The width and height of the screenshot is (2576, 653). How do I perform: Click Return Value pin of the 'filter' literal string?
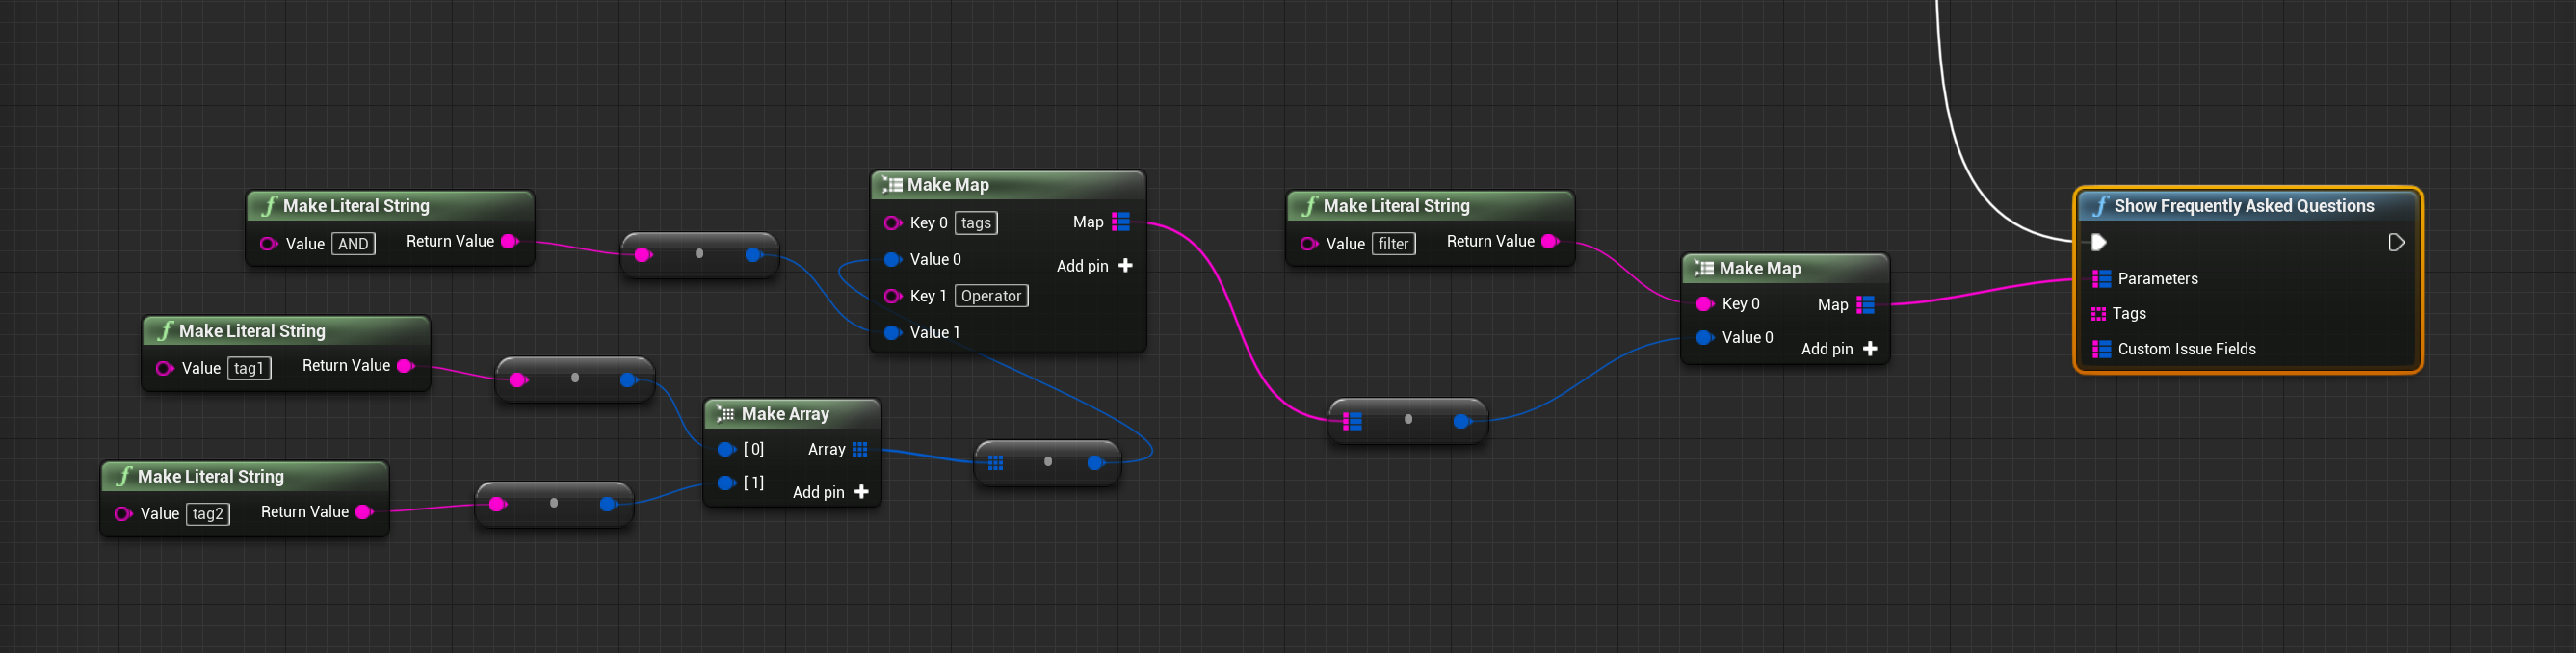coord(1549,242)
